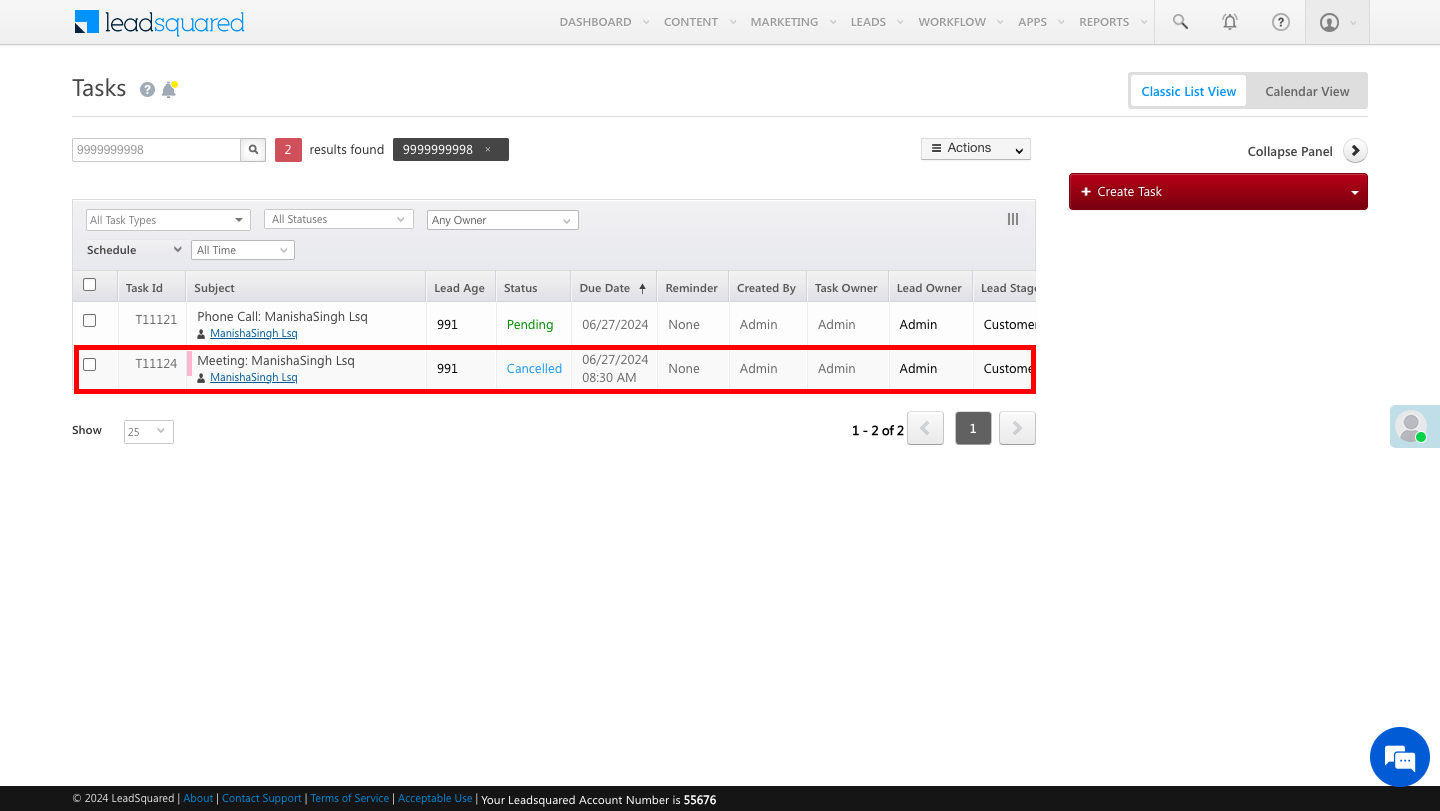Click the online agent avatar widget
This screenshot has height=811, width=1440.
(1414, 426)
